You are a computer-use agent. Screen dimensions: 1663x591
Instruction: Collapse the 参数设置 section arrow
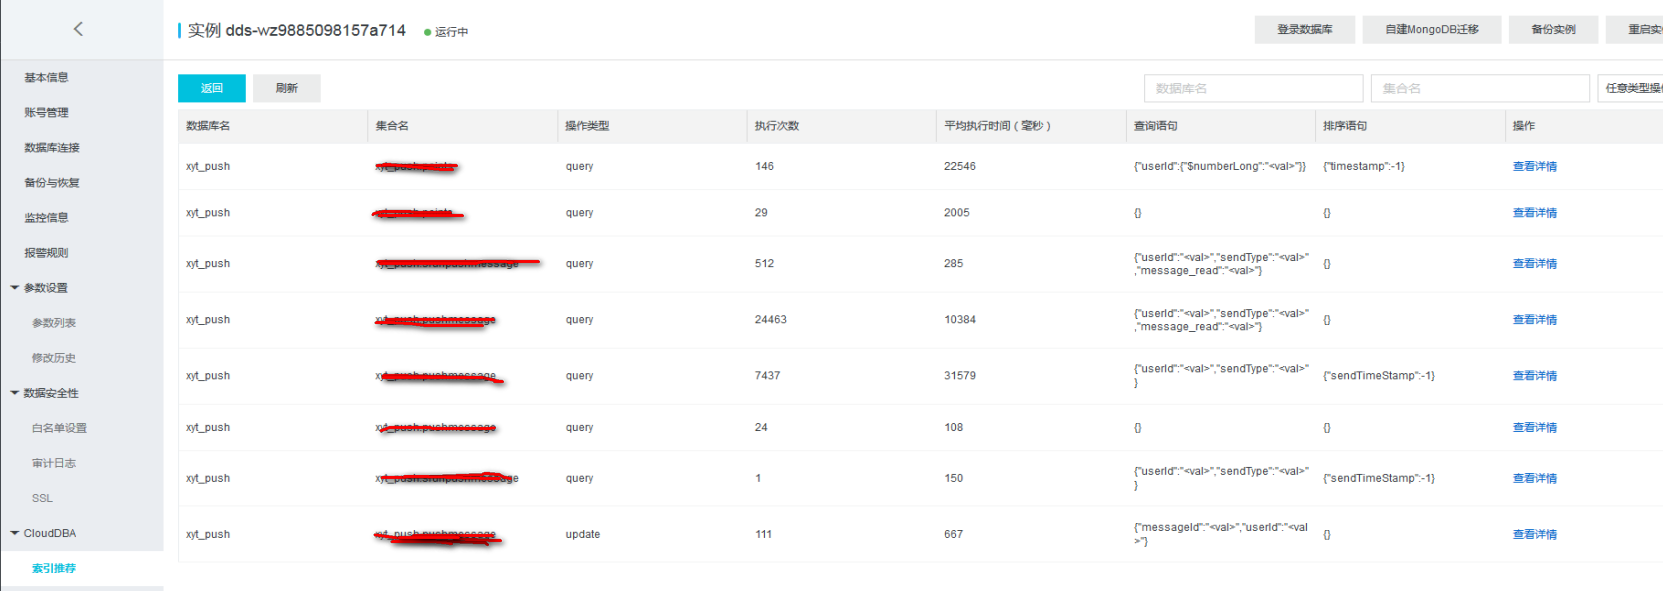pyautogui.click(x=15, y=288)
